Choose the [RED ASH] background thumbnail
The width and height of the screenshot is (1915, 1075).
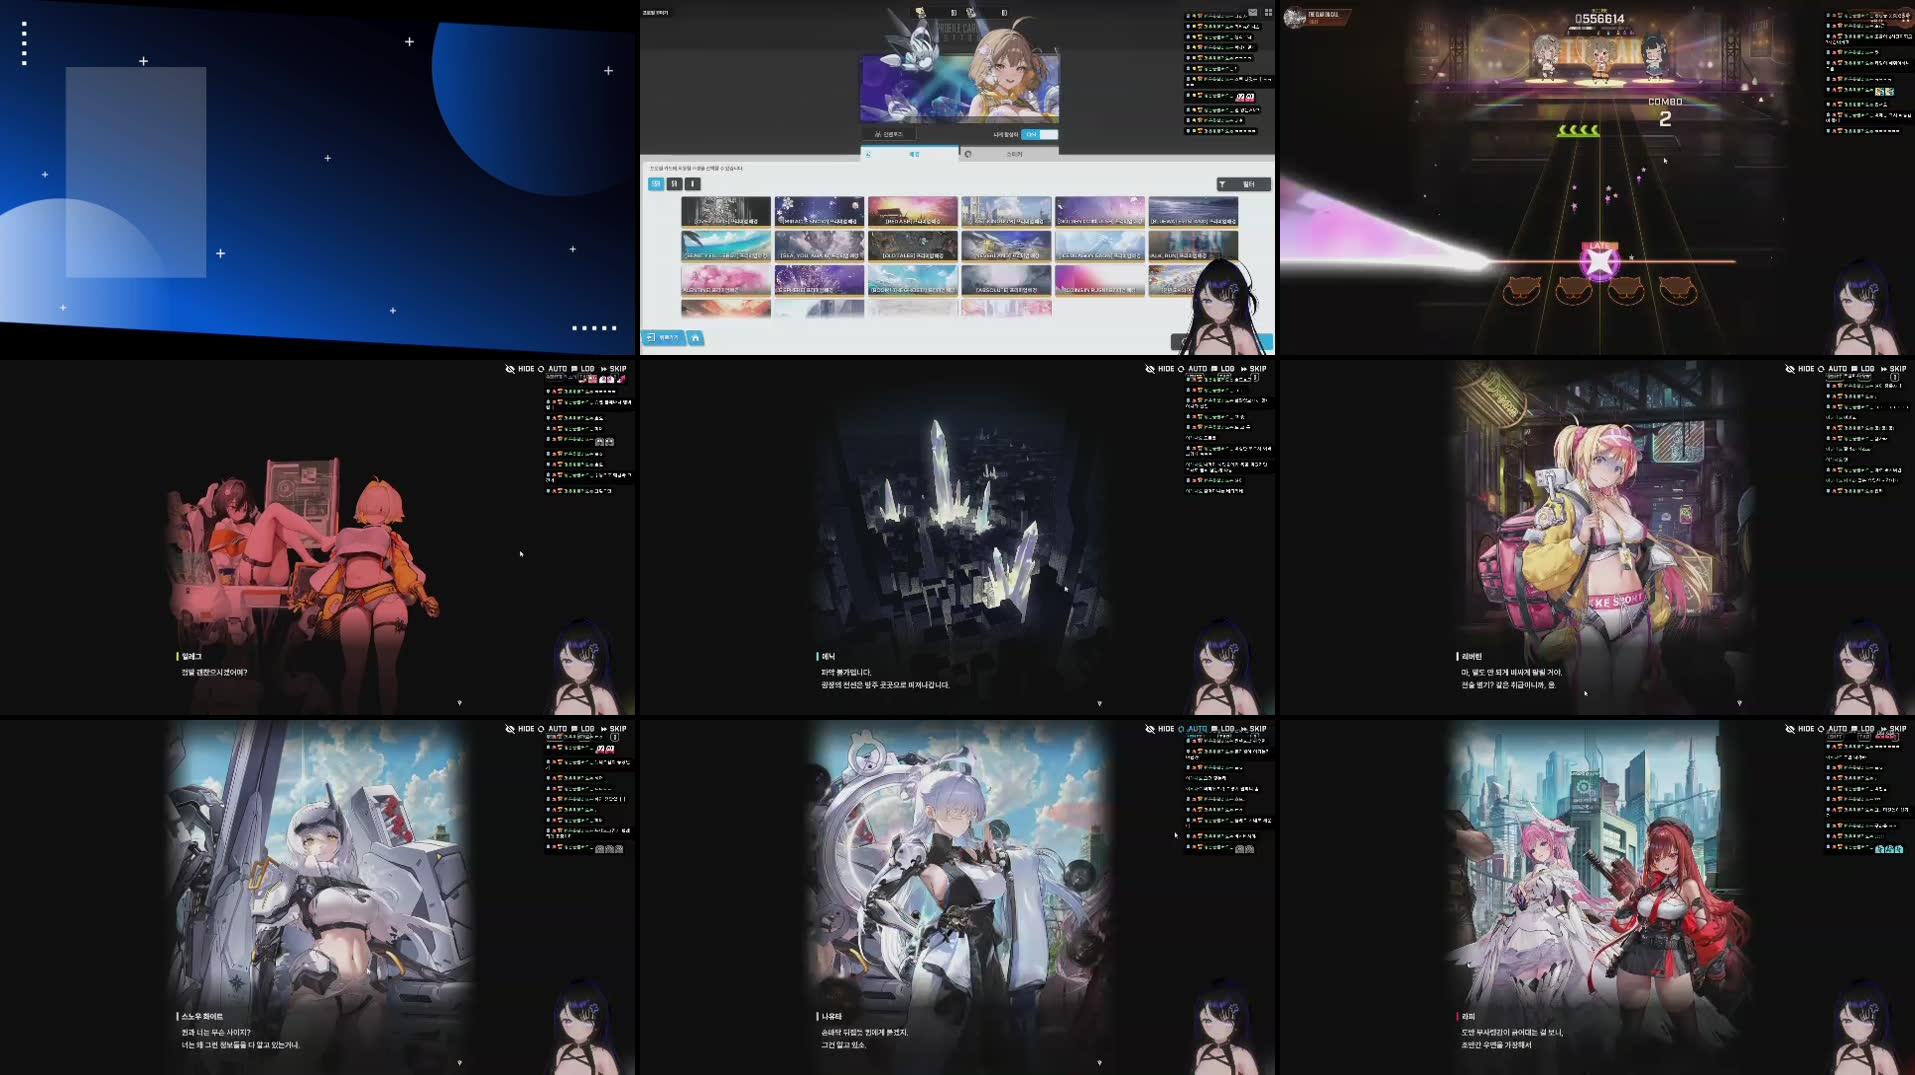(x=912, y=211)
